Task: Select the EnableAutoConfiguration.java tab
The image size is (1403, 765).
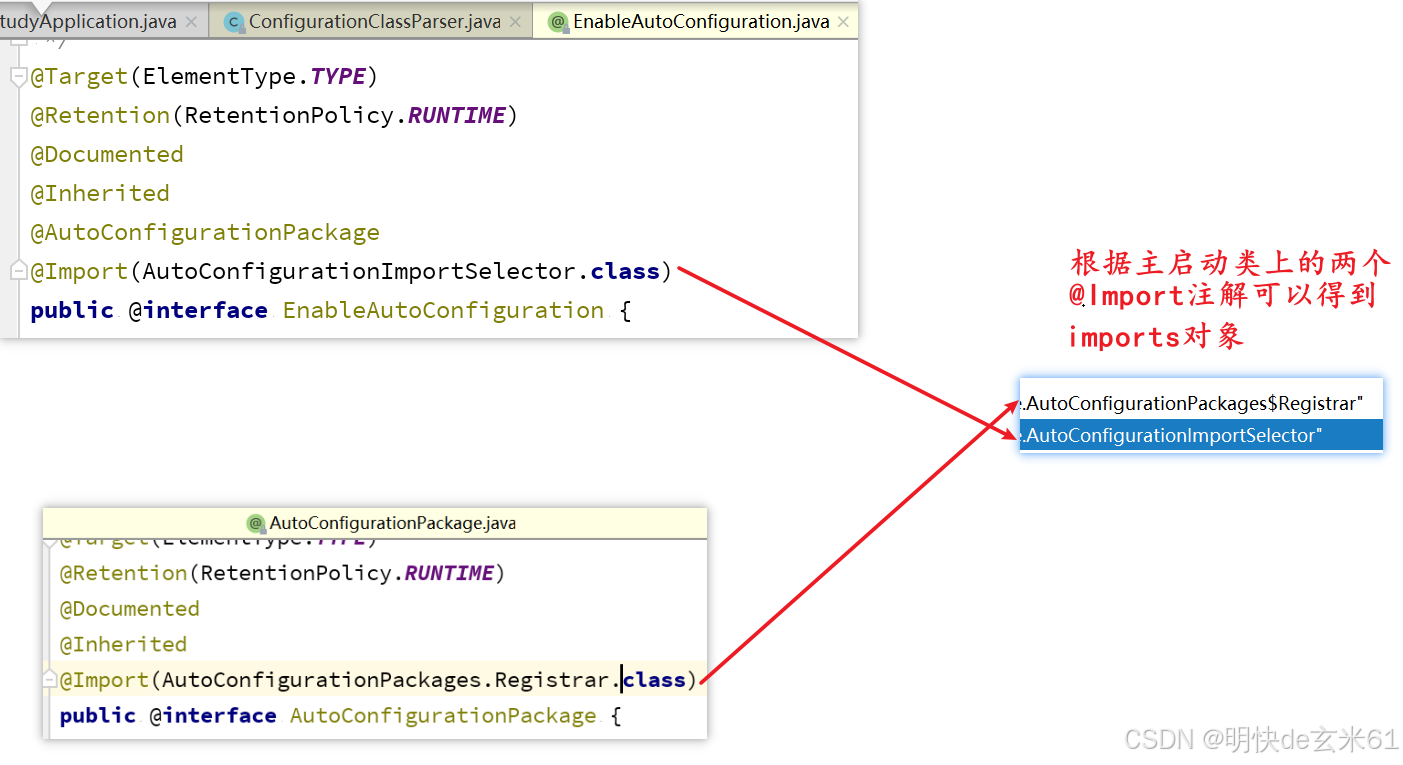Action: (x=696, y=22)
